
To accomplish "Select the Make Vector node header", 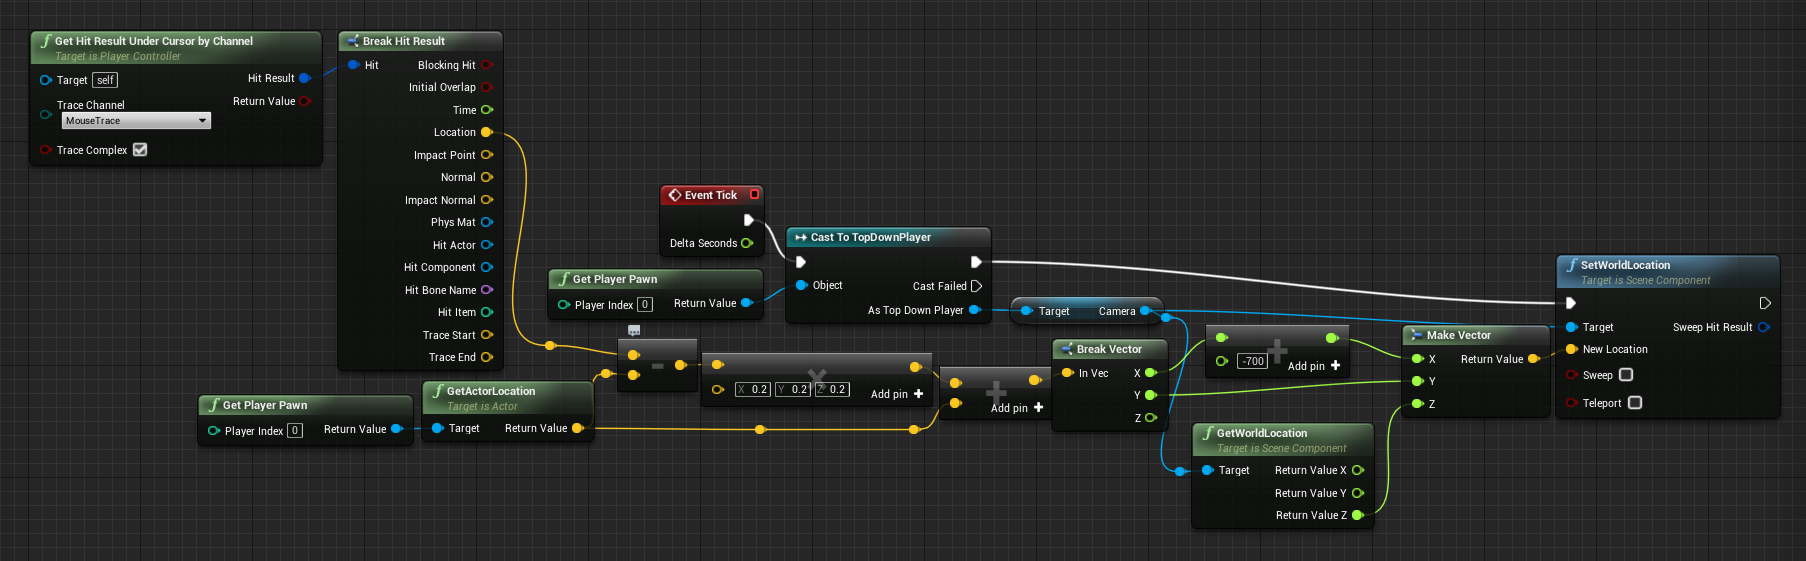I will coord(1476,335).
